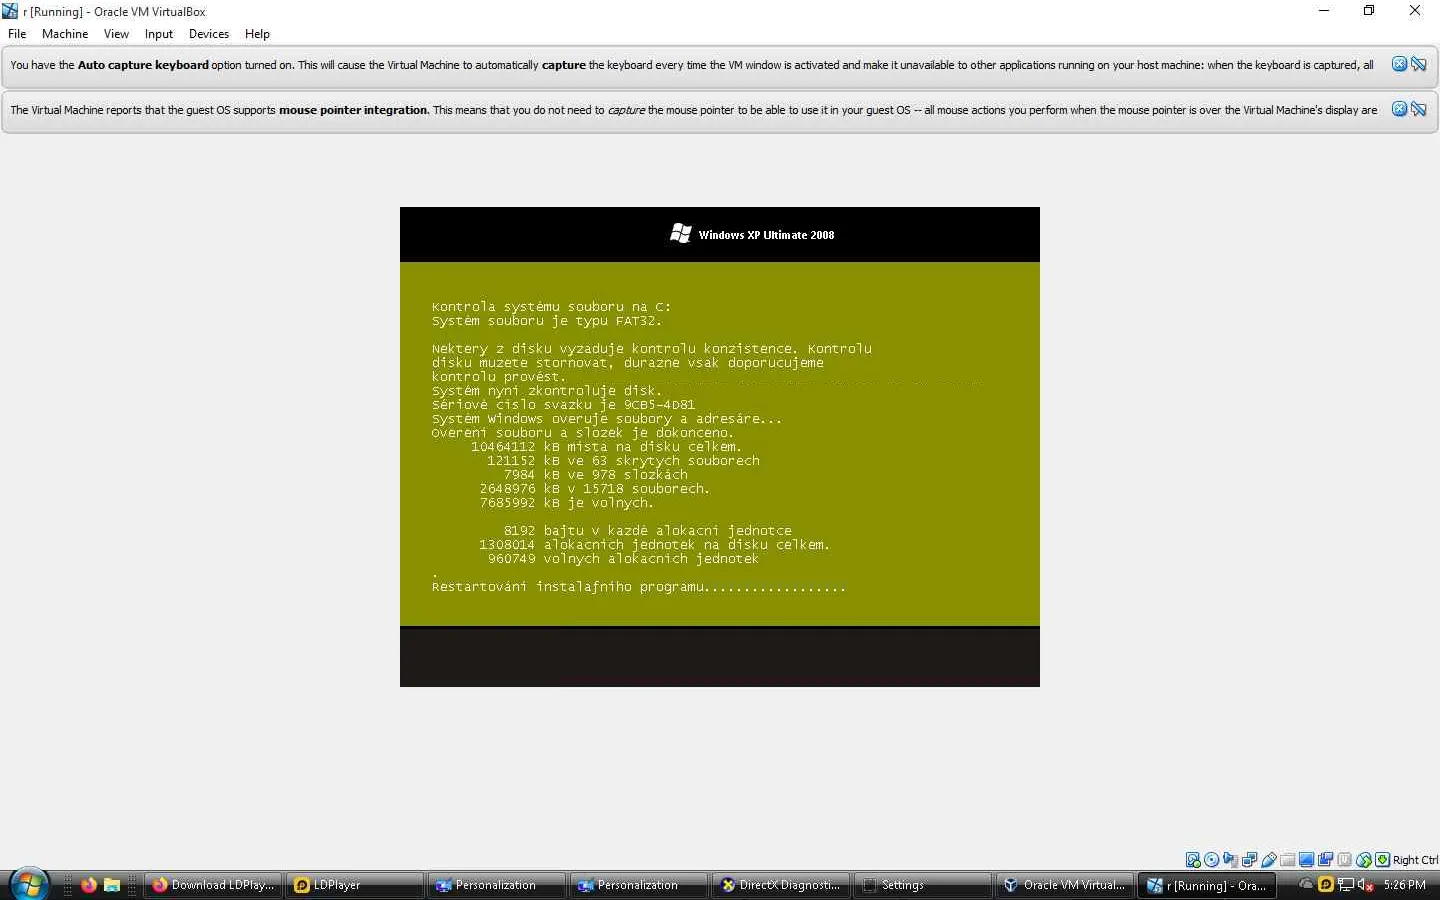The width and height of the screenshot is (1440, 900).
Task: Switch to Oracle VM VirtualBox Manager taskbar button
Action: click(x=1067, y=885)
